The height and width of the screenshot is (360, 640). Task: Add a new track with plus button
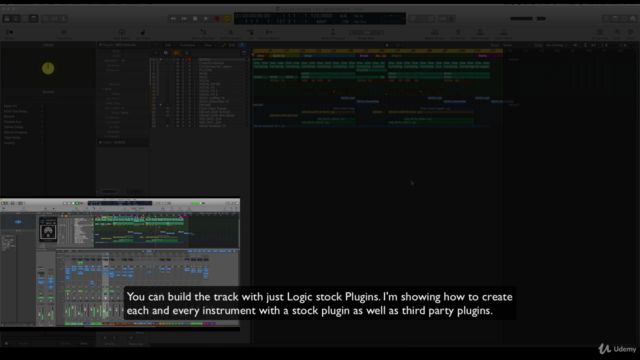[156, 53]
